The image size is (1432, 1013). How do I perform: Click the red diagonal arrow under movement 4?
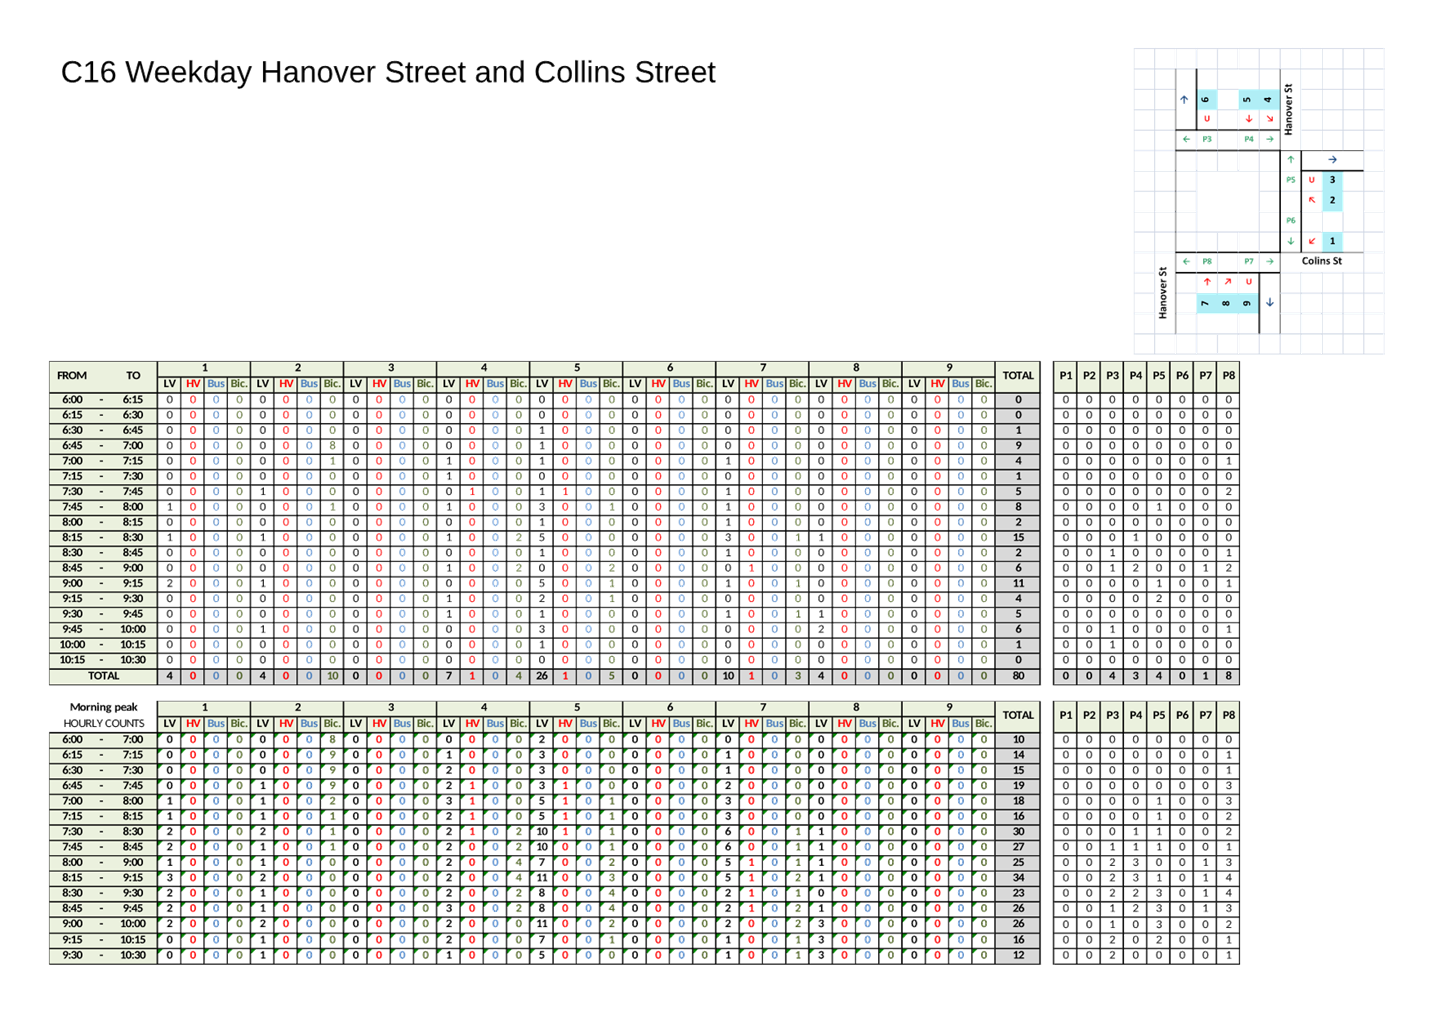coord(1270,119)
